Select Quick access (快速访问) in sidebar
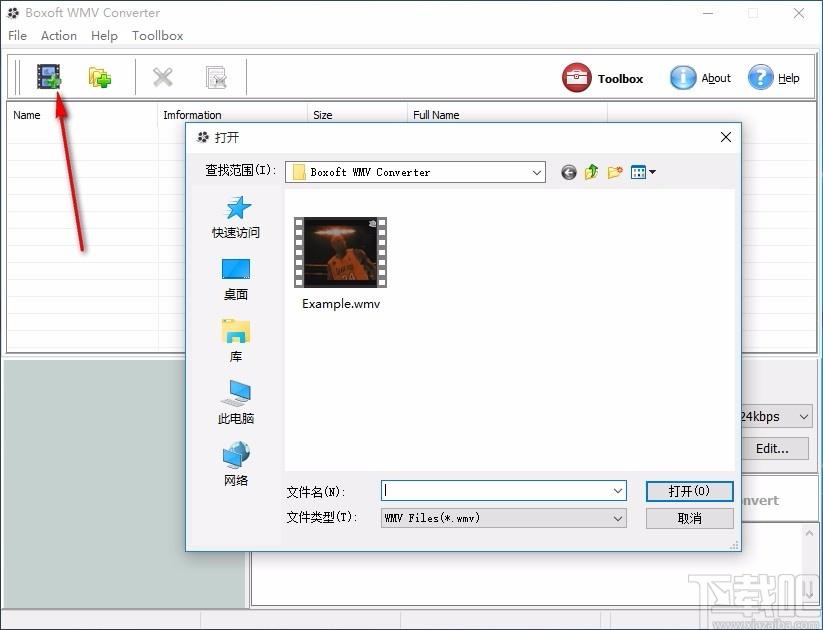This screenshot has height=630, width=823. [236, 217]
